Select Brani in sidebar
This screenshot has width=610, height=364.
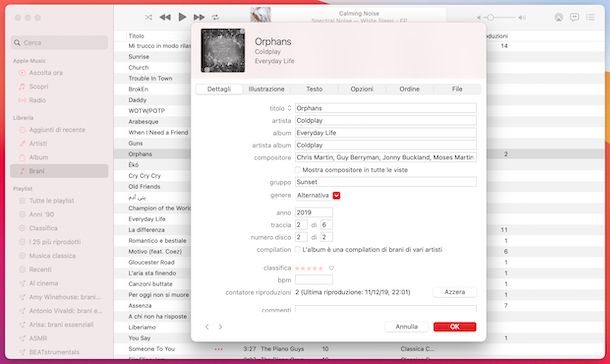(59, 171)
